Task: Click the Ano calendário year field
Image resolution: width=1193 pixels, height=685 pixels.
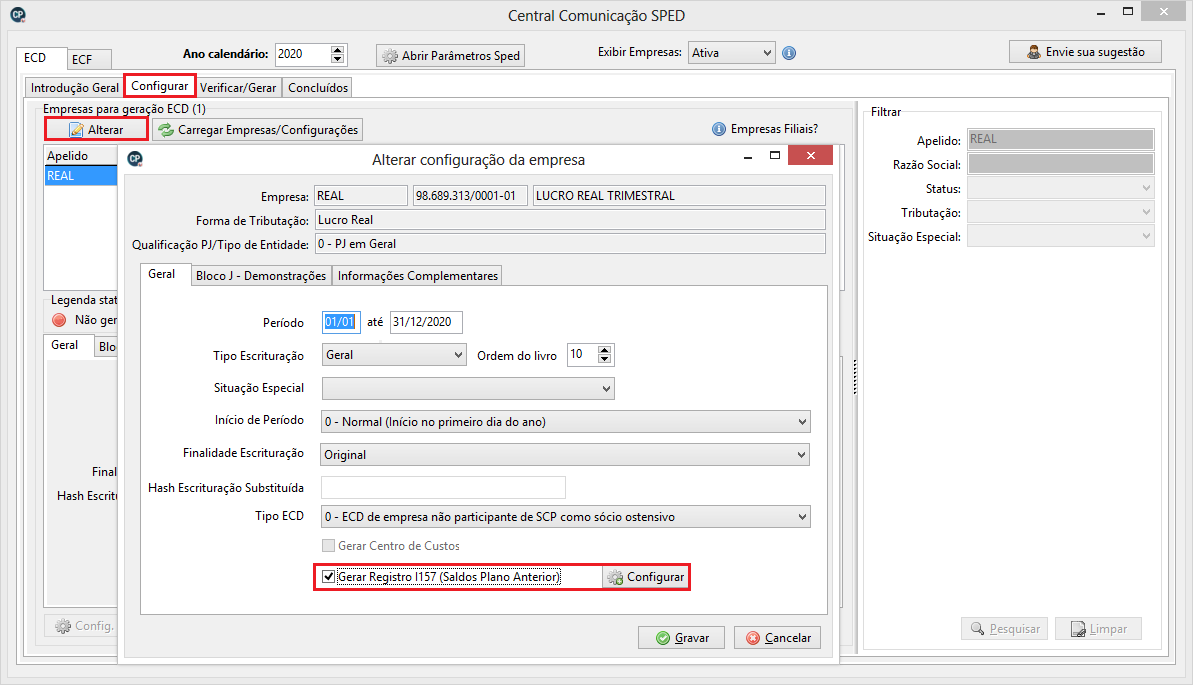Action: (303, 54)
